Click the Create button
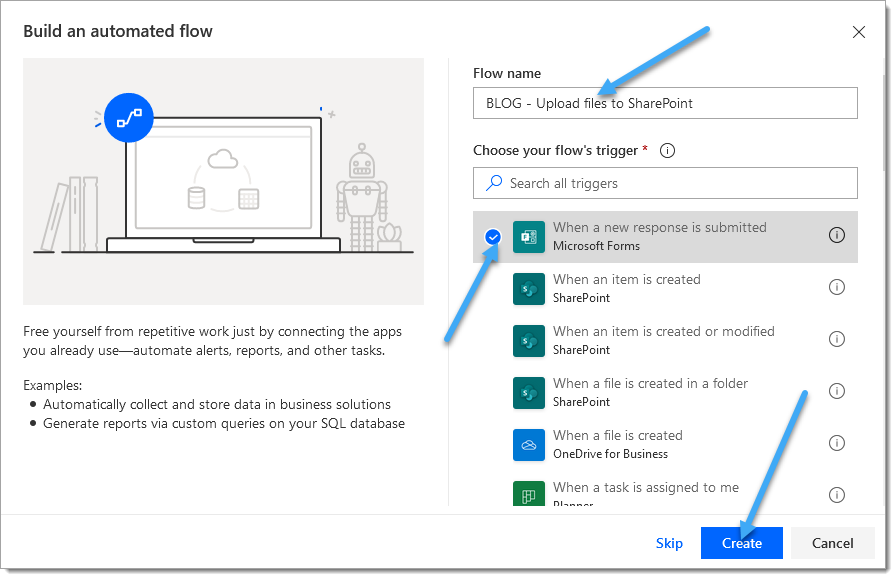 [741, 543]
